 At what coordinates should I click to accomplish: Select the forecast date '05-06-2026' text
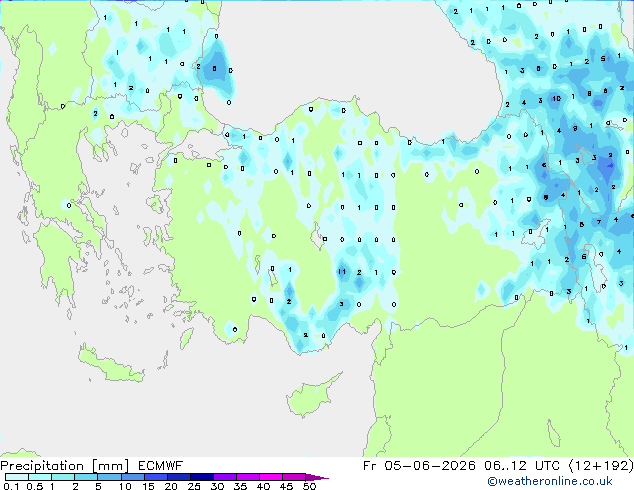[x=430, y=466]
